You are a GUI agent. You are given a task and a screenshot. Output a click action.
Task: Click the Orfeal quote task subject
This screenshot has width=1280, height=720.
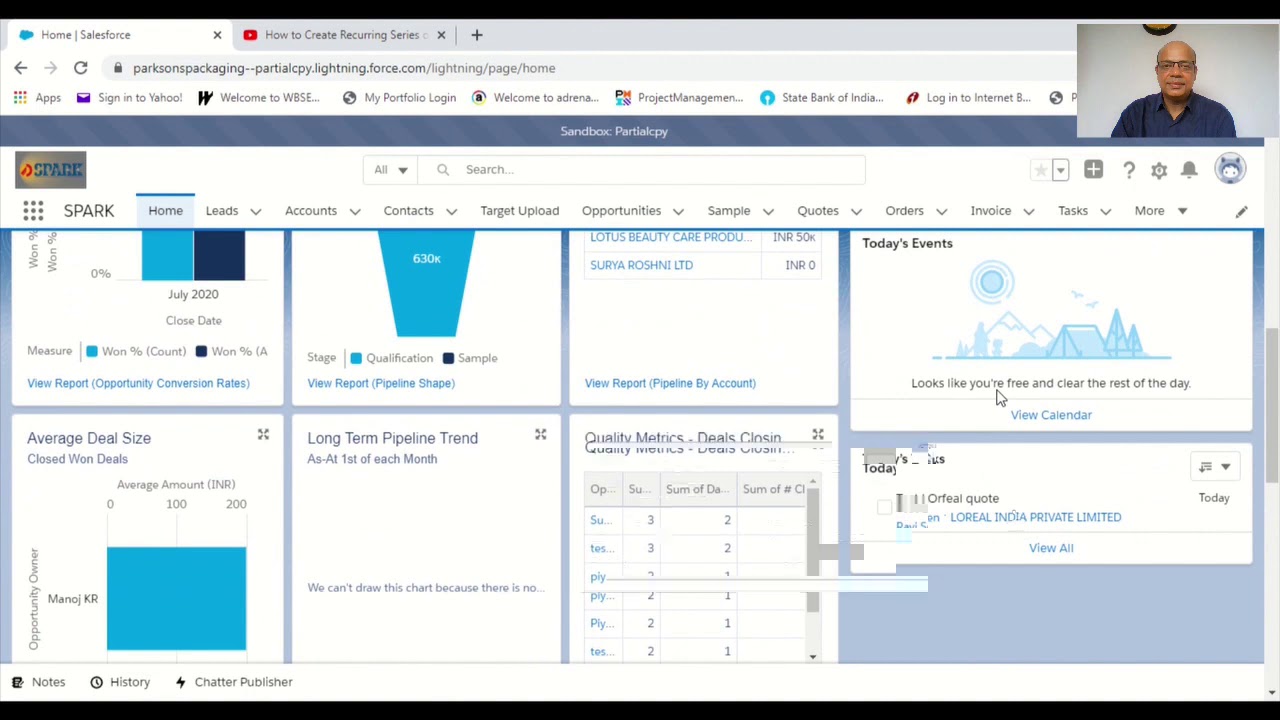[x=963, y=498]
